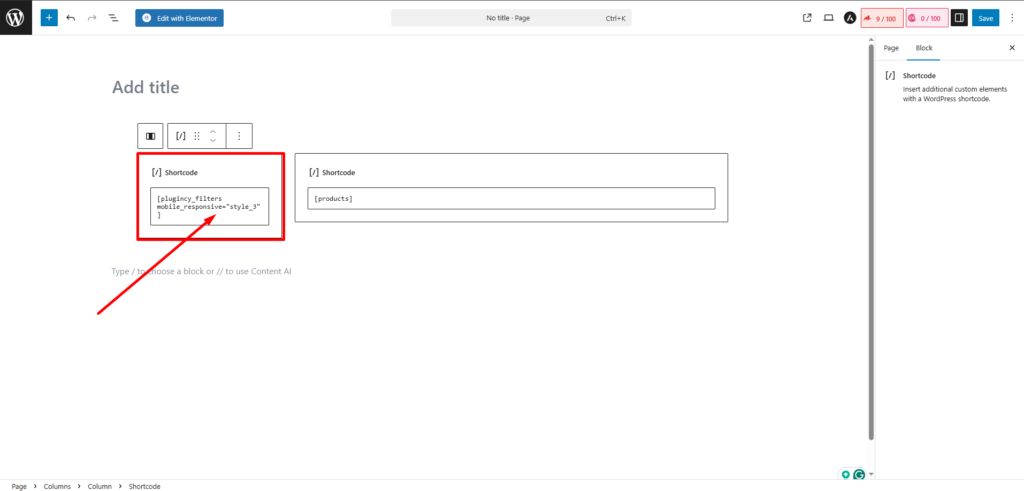Open the device preview laptop icon
The height and width of the screenshot is (491, 1024).
click(828, 18)
